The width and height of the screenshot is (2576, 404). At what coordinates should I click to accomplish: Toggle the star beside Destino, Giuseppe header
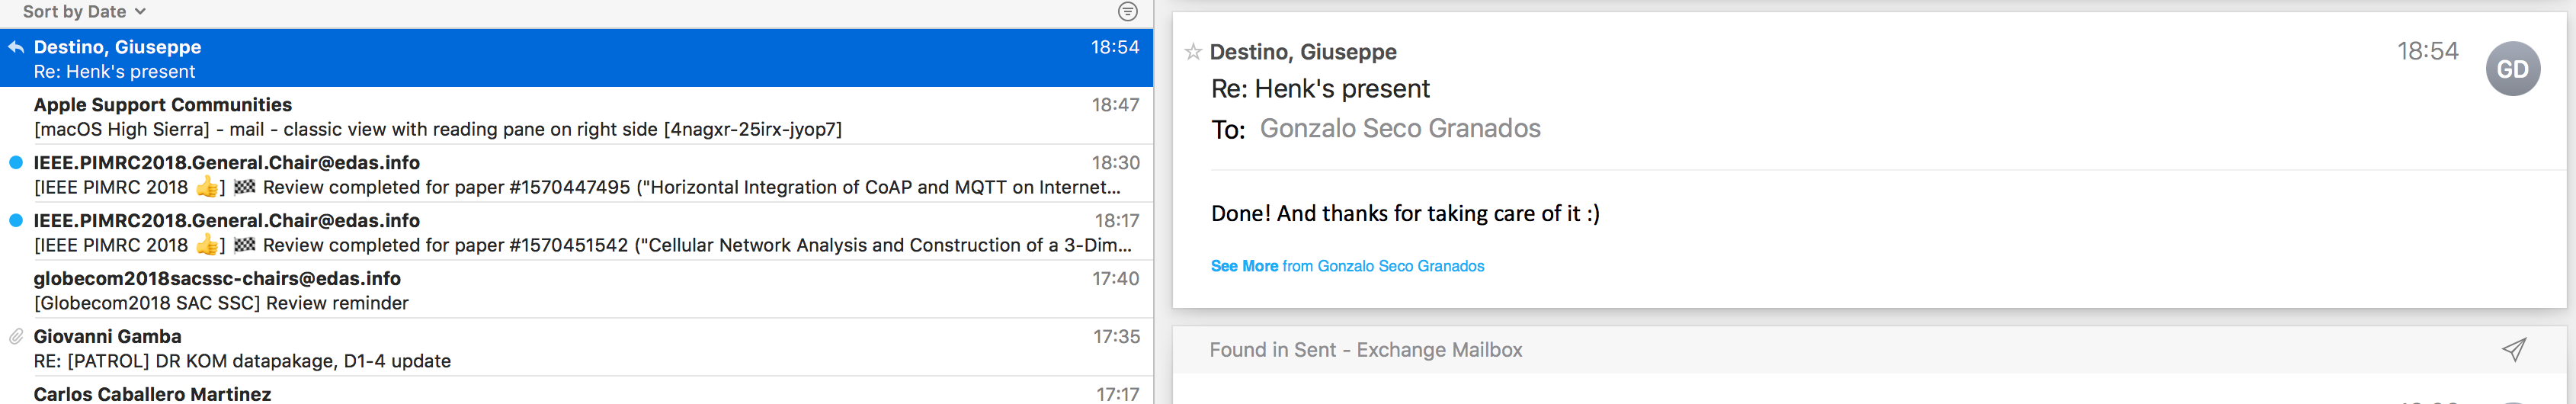coord(1193,52)
